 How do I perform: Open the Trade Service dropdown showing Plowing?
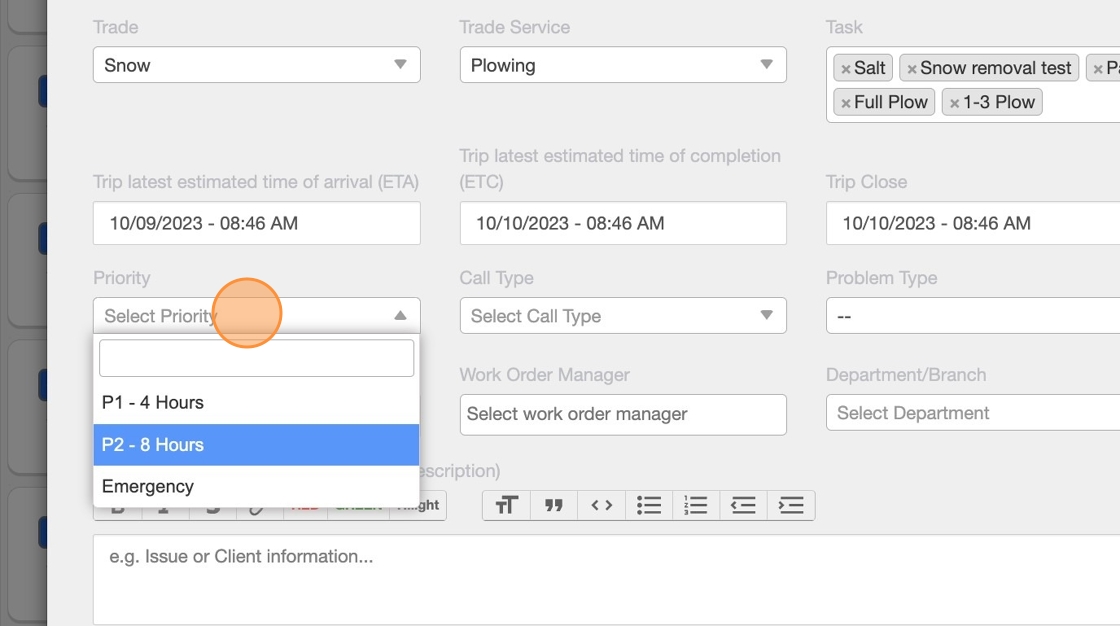[622, 65]
